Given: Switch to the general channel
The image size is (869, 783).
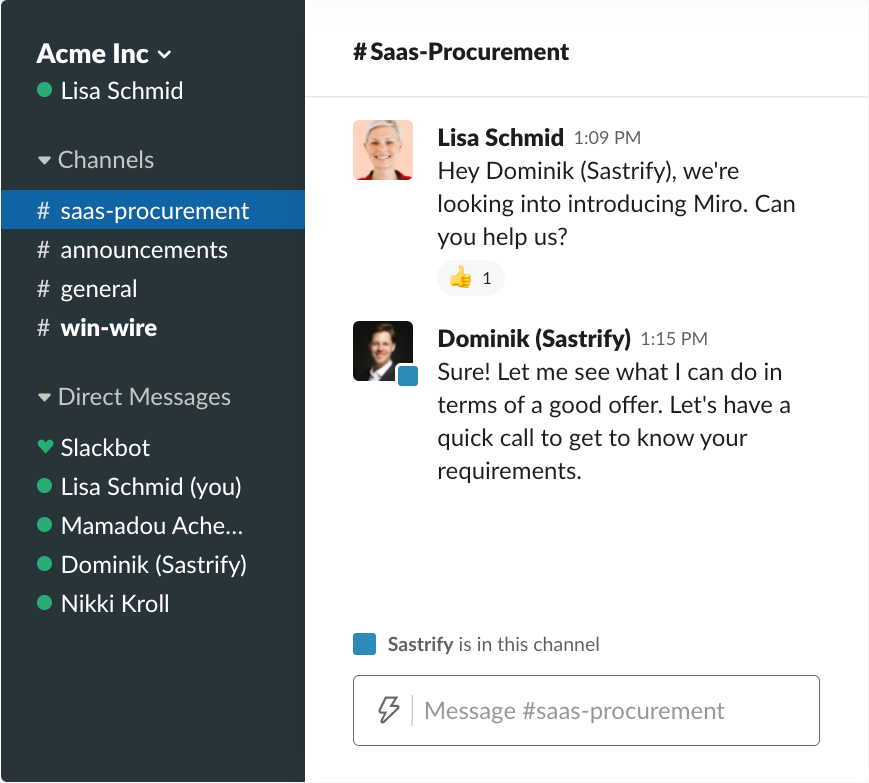Looking at the screenshot, I should pos(98,289).
